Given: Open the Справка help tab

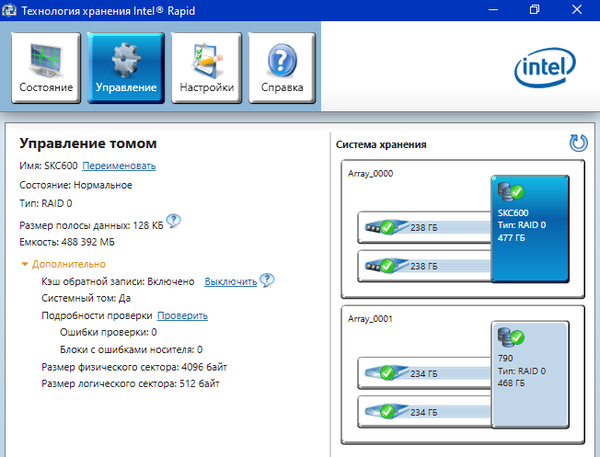Looking at the screenshot, I should tap(282, 68).
